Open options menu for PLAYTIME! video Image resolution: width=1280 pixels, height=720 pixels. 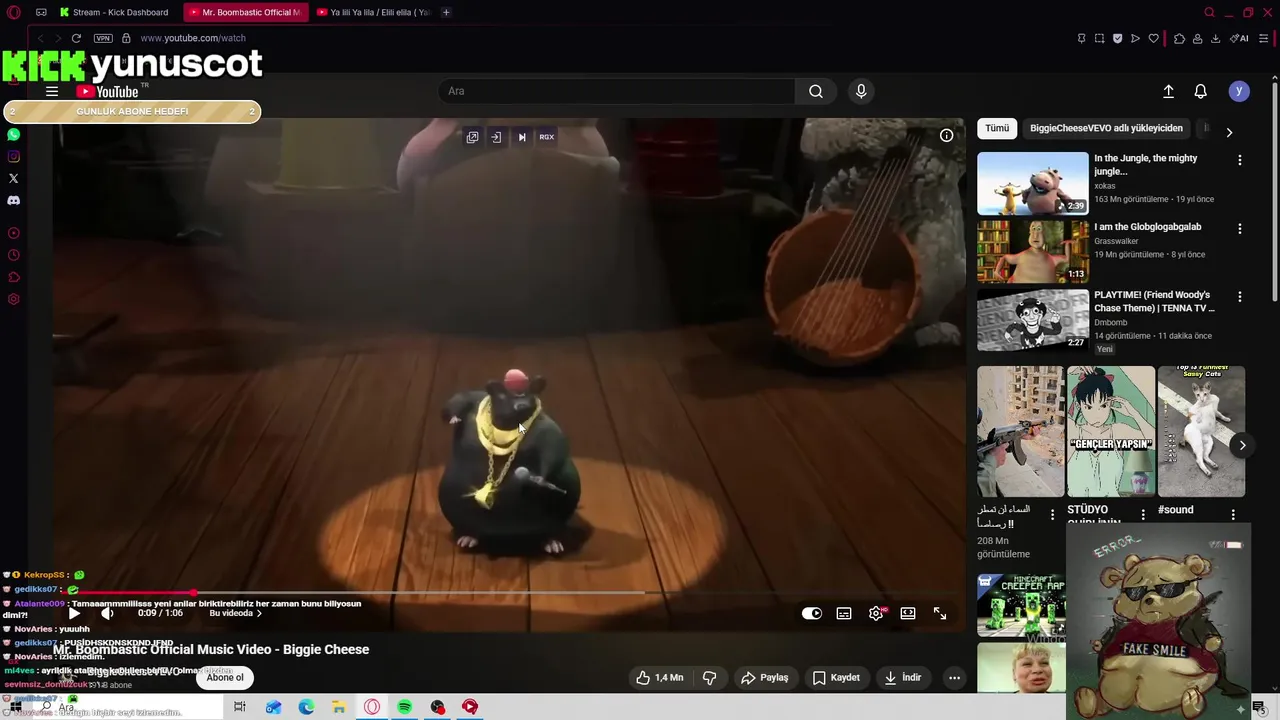[x=1240, y=296]
